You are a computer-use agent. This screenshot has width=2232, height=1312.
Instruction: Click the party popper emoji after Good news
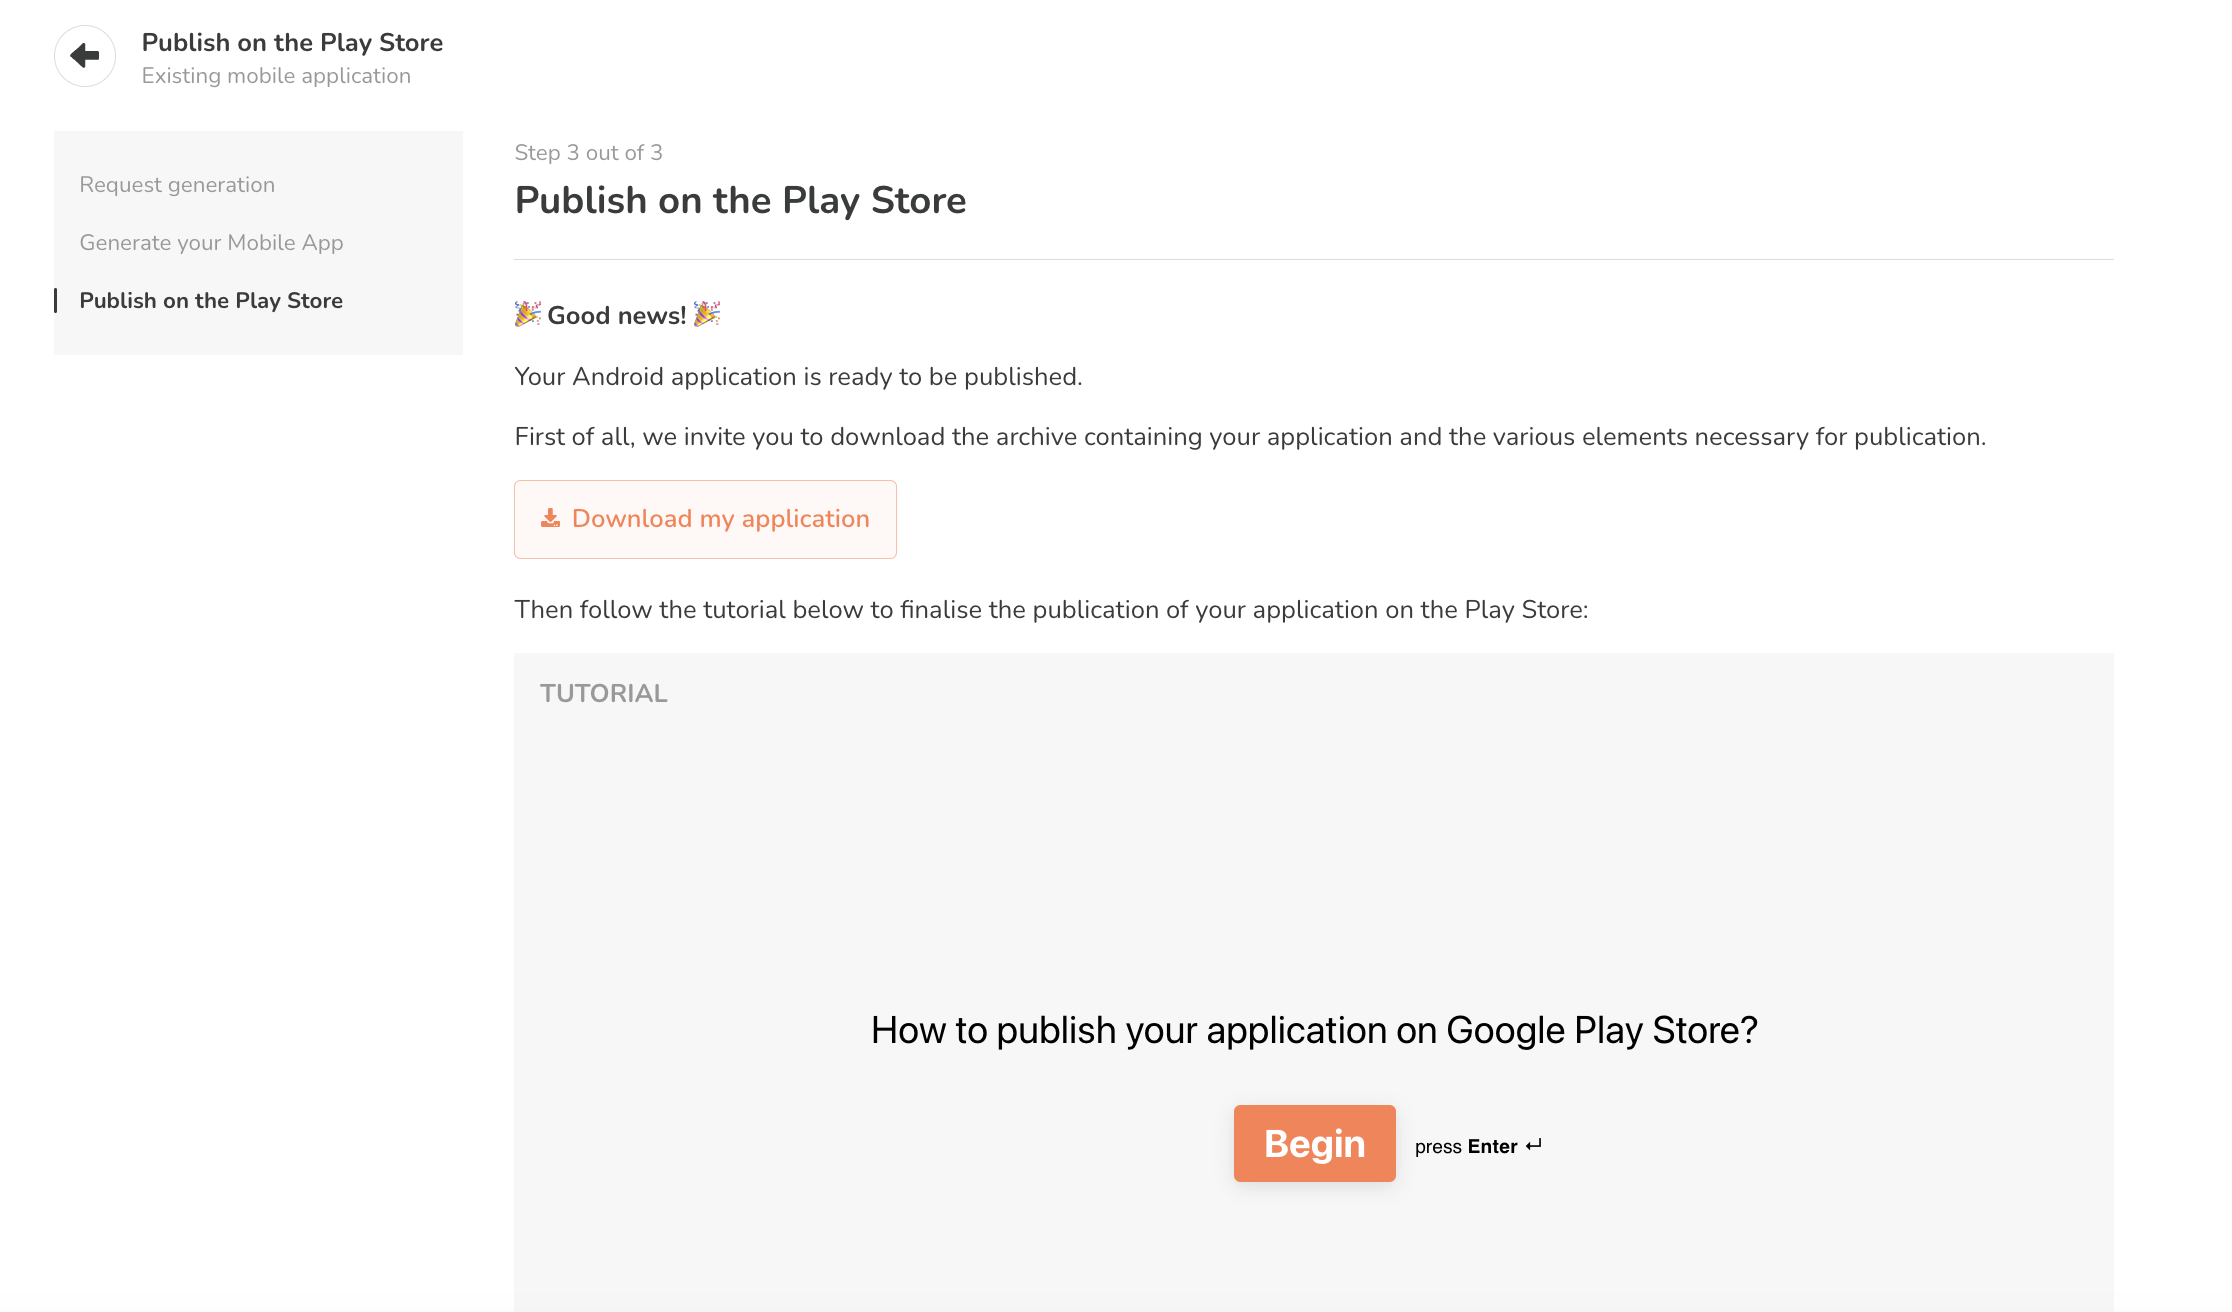(x=707, y=314)
